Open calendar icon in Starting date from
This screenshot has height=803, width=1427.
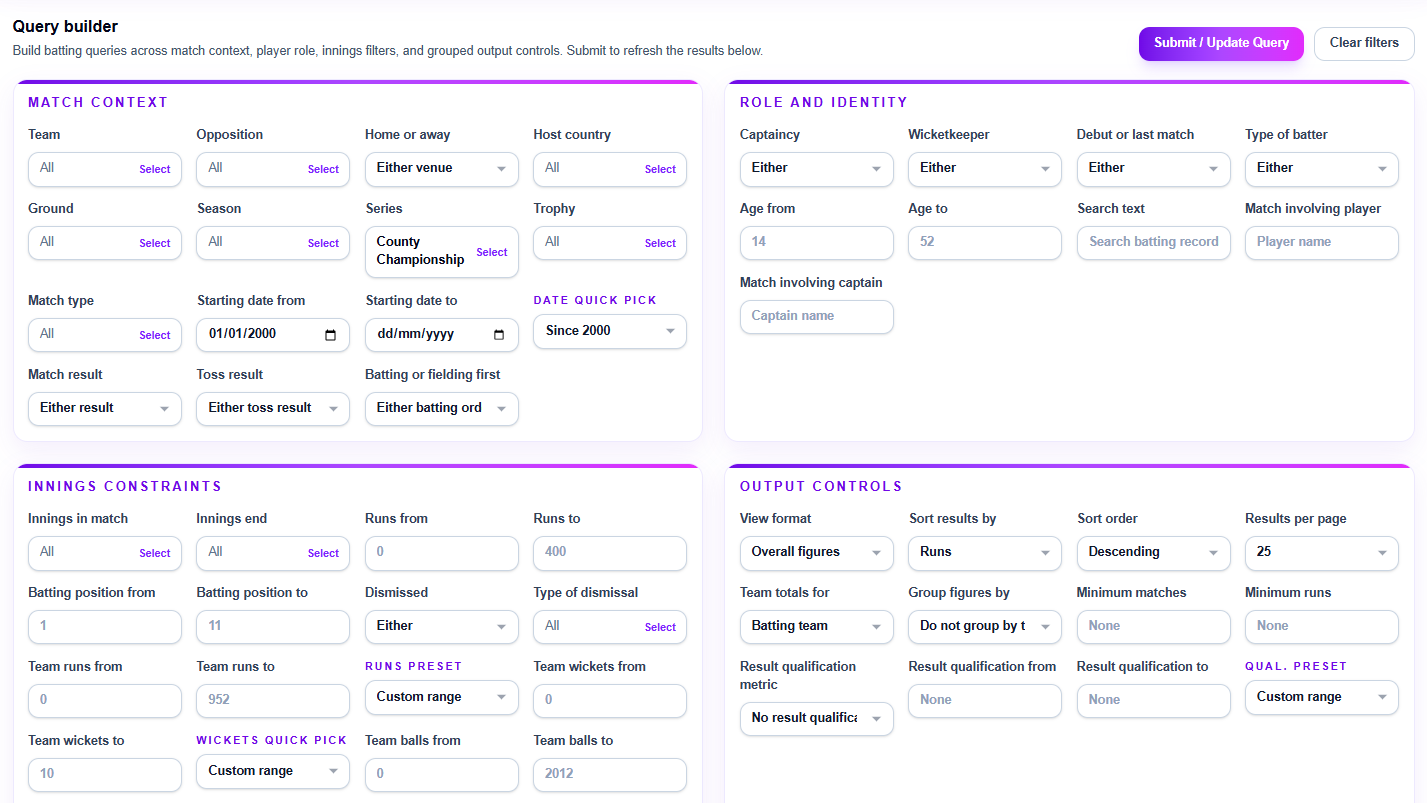[331, 335]
